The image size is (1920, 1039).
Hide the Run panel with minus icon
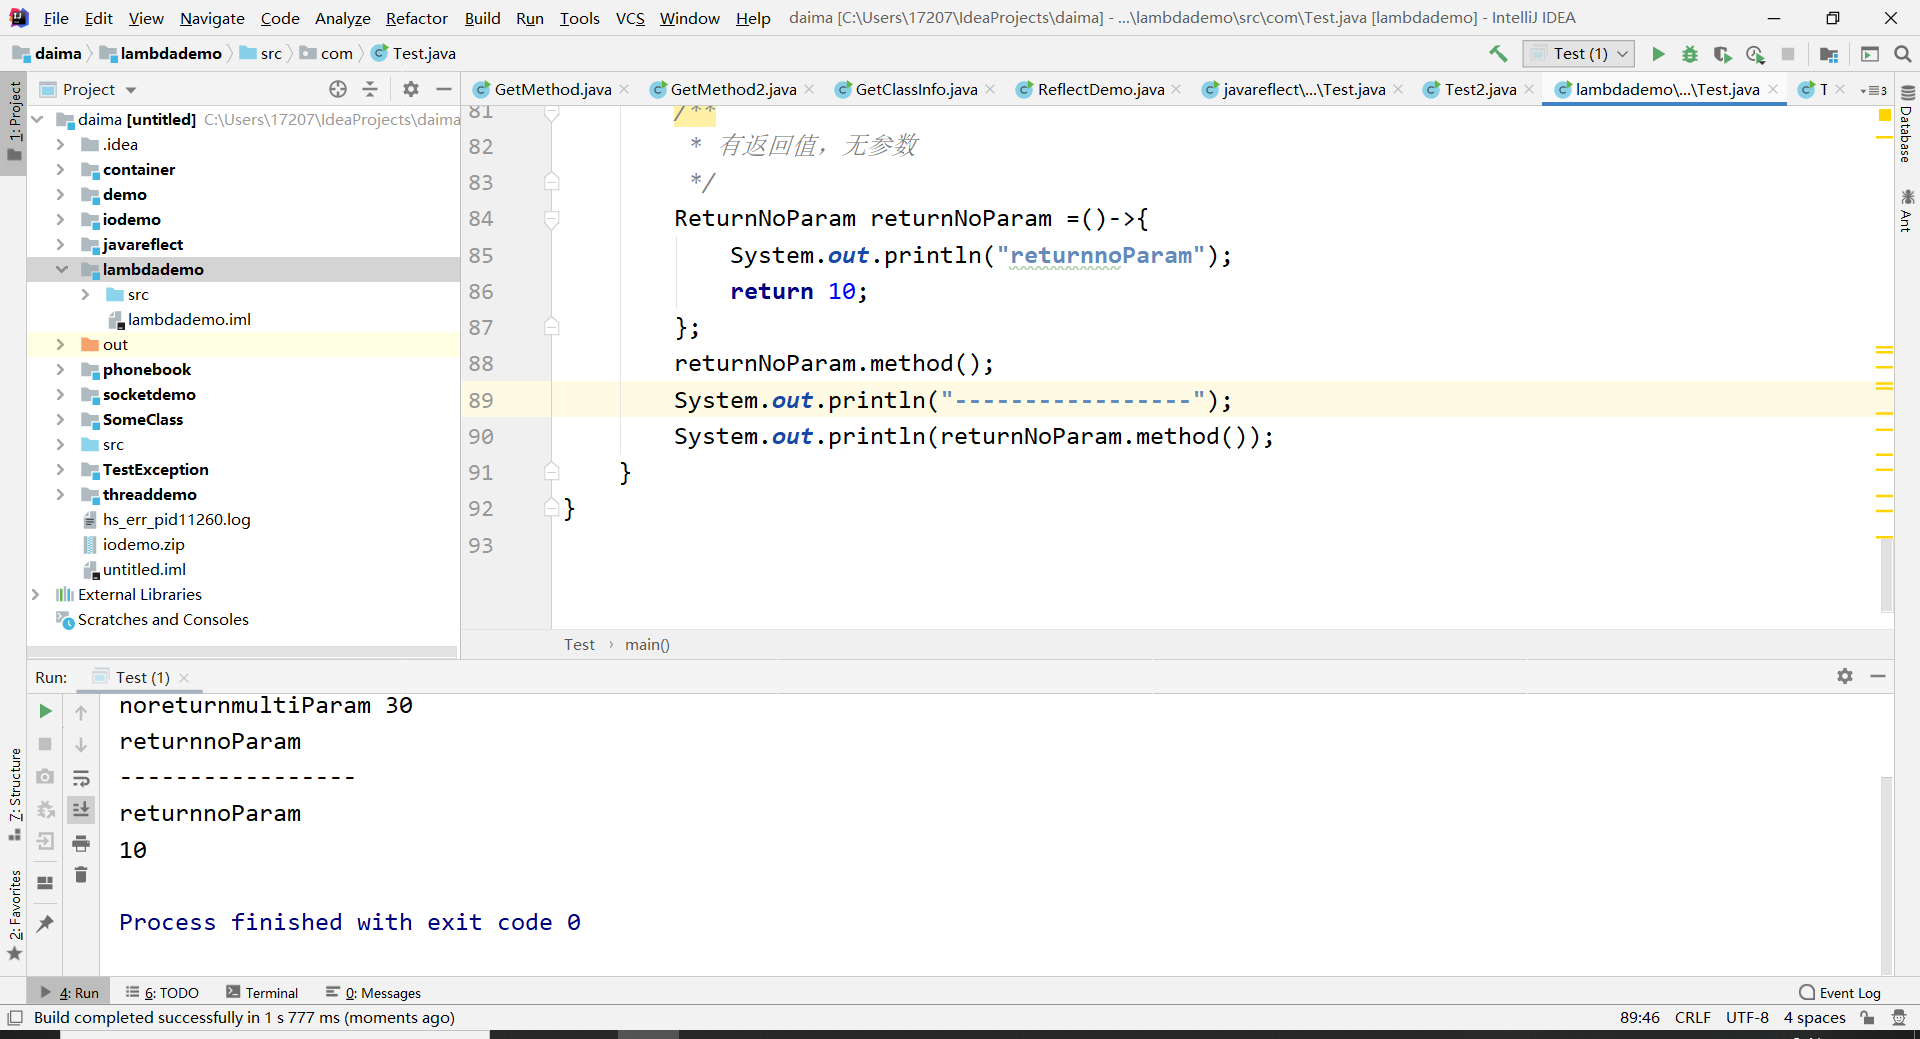1878,676
